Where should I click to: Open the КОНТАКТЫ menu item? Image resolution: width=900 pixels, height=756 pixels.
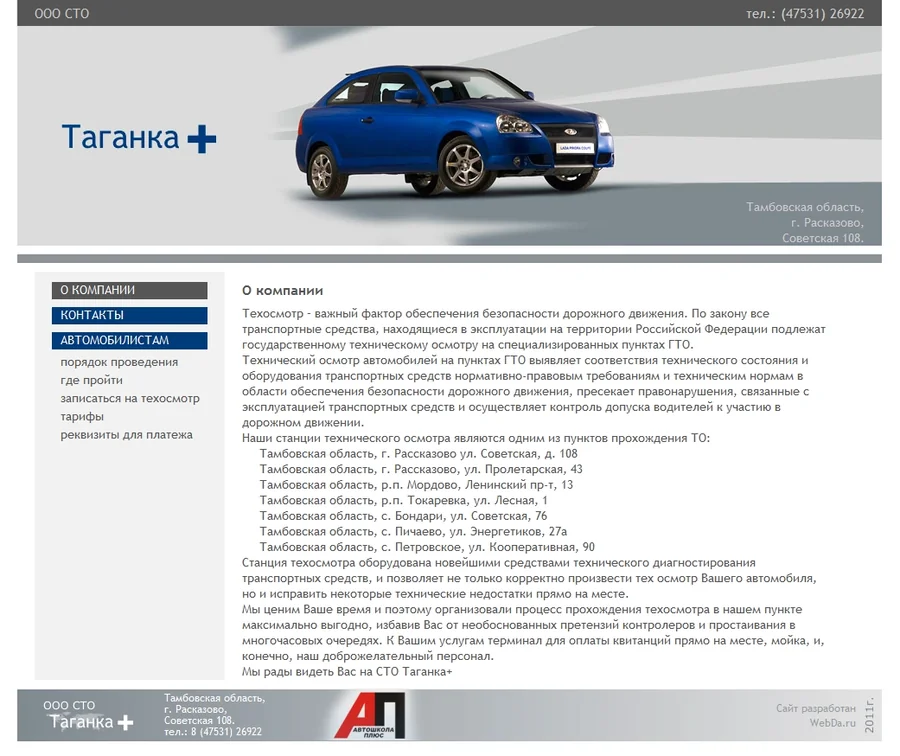129,315
